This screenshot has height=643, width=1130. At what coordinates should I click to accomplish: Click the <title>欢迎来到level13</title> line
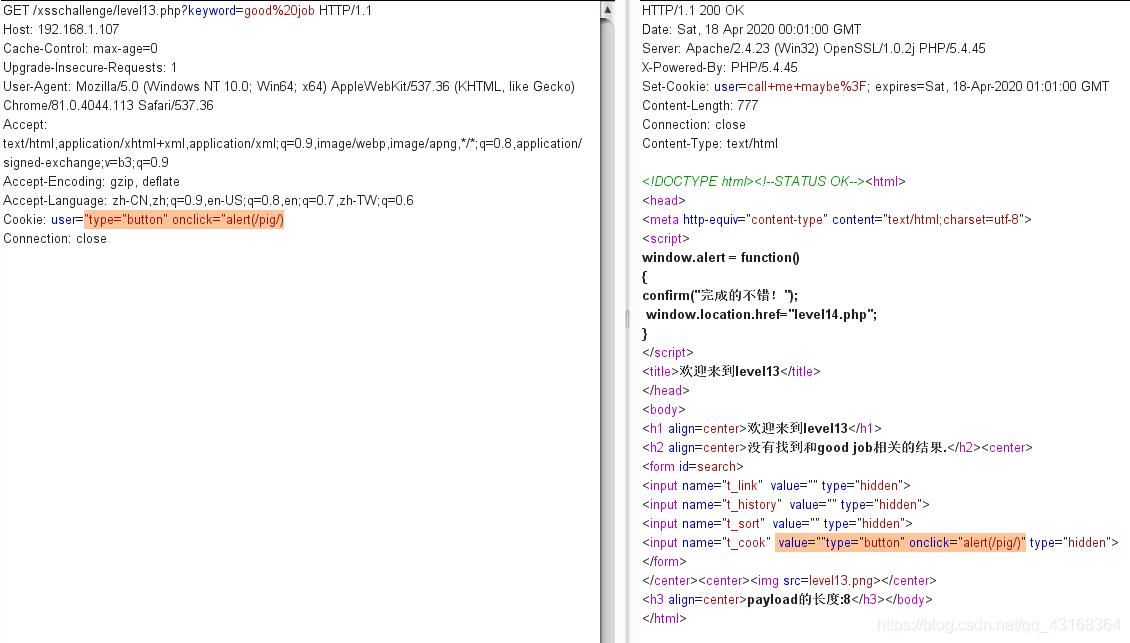point(731,371)
